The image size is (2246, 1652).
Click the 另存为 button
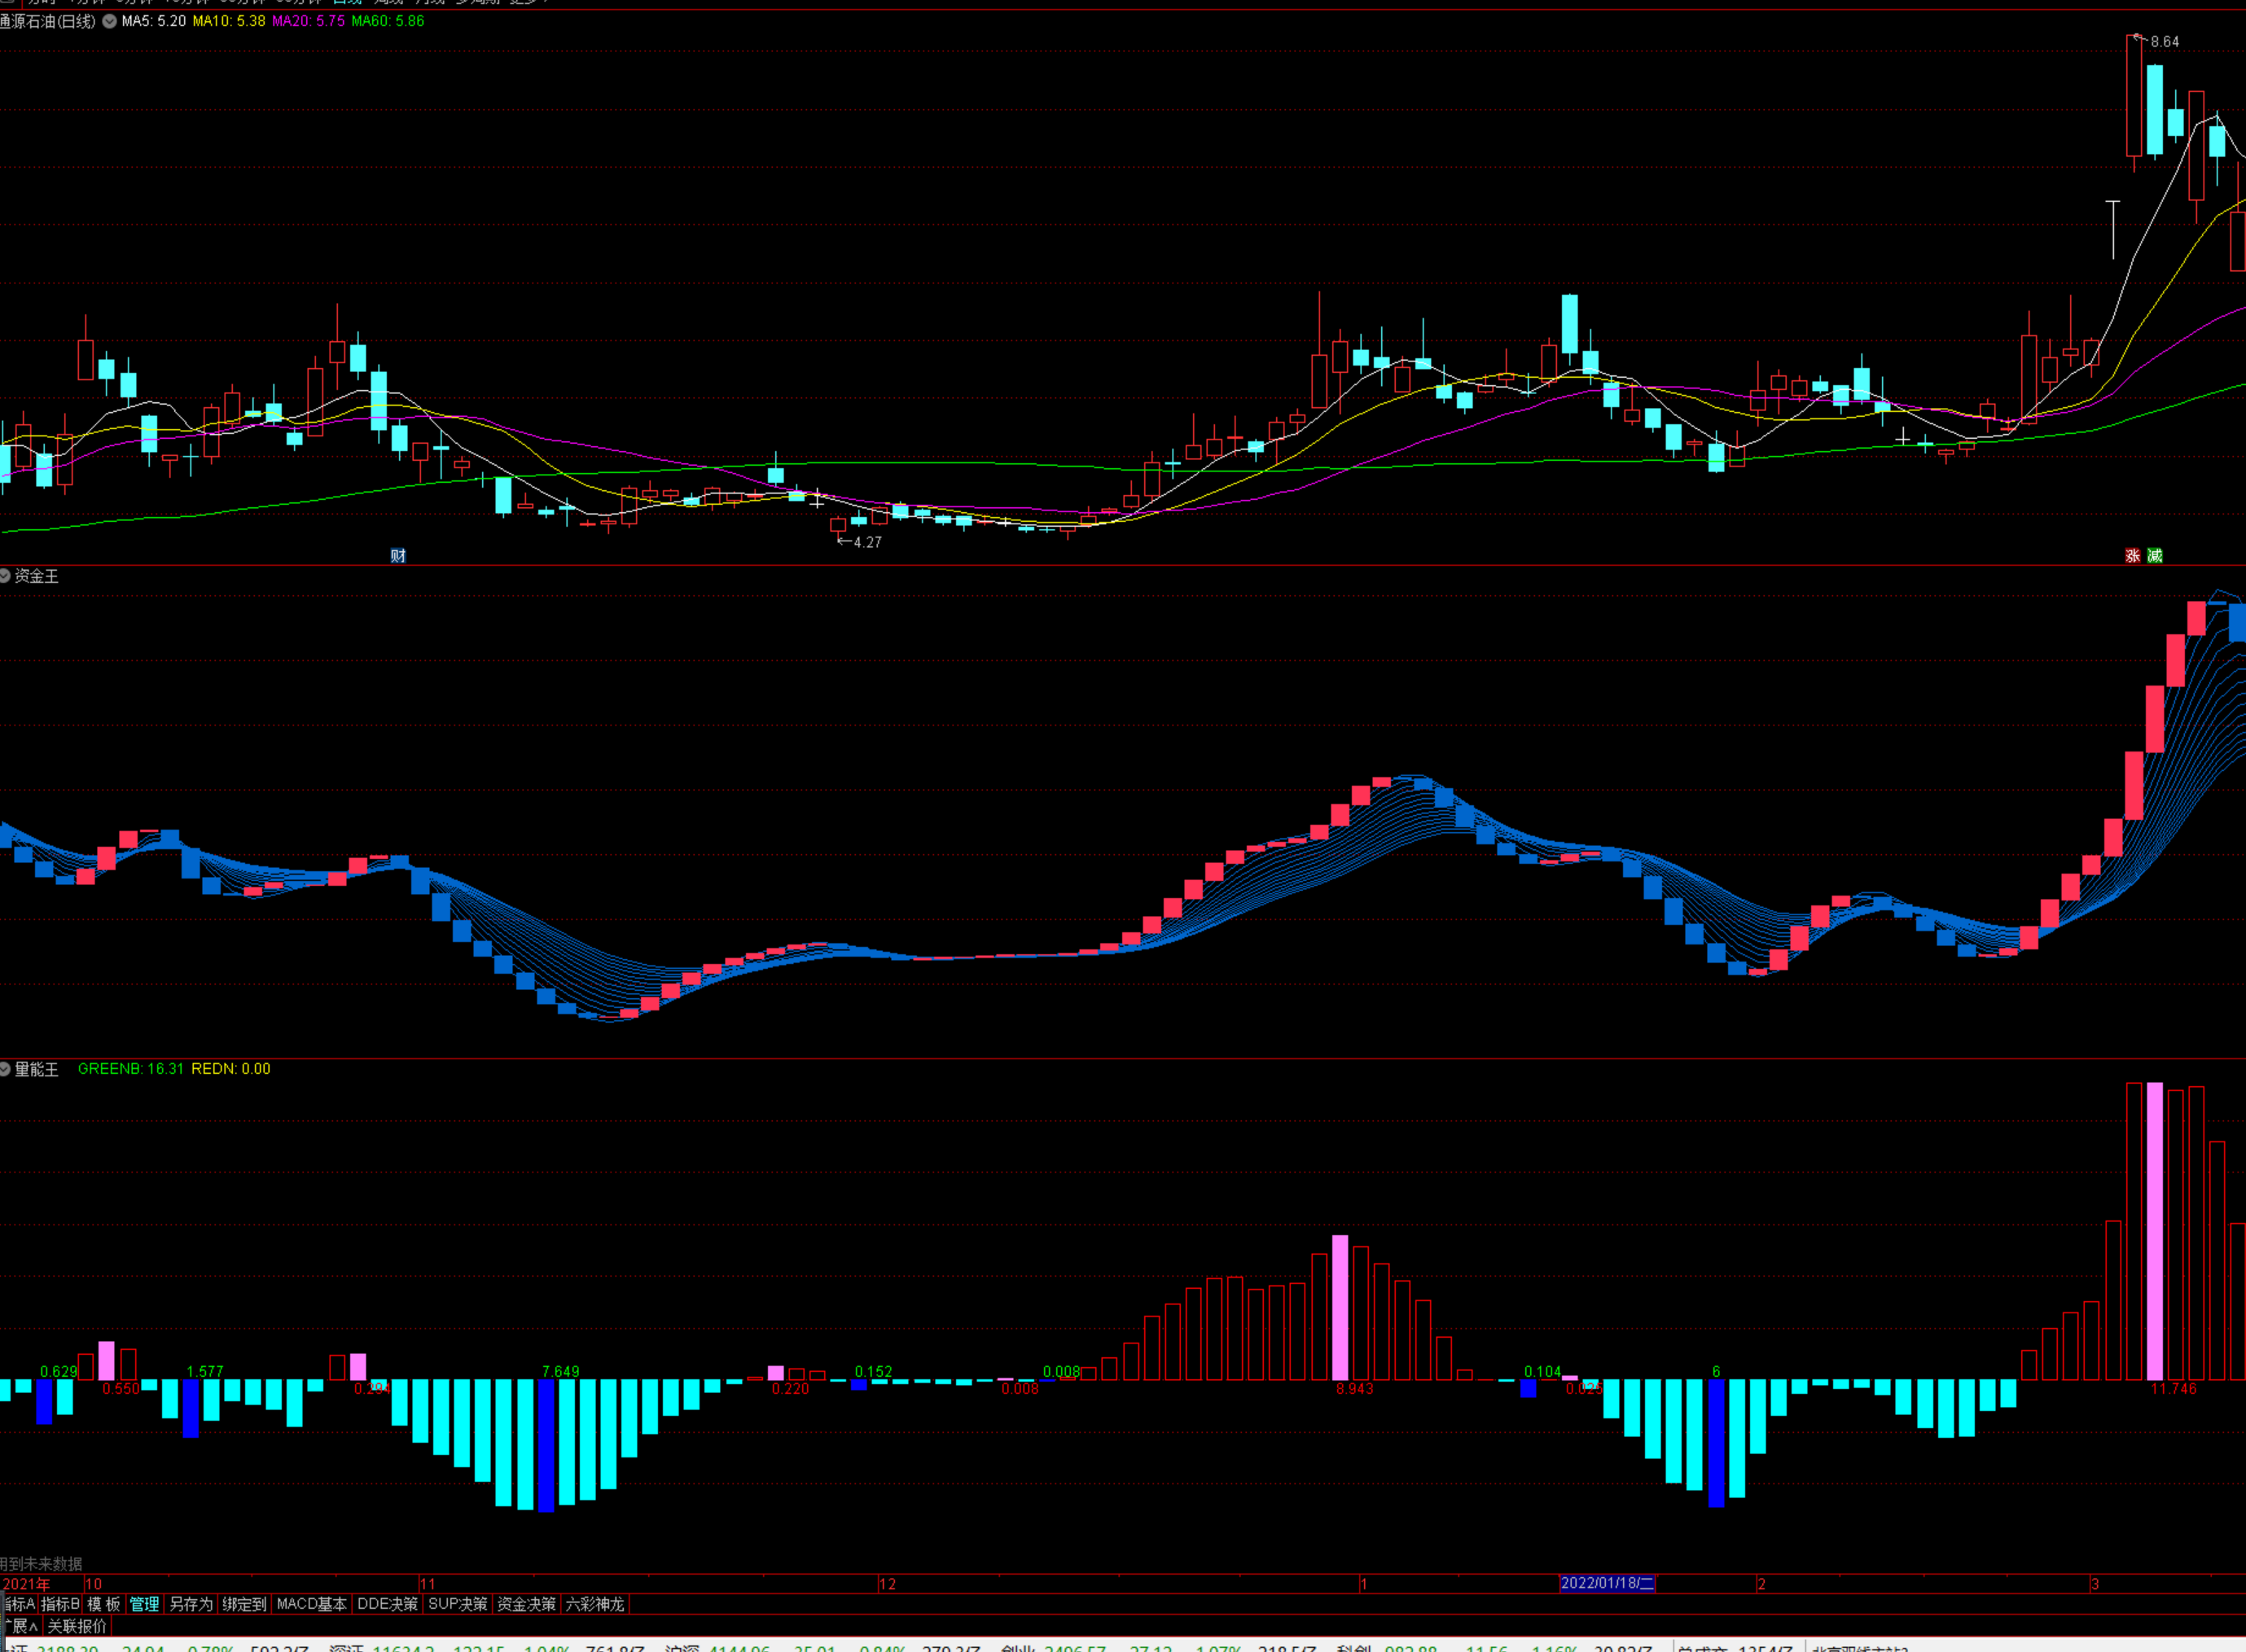click(x=191, y=1604)
